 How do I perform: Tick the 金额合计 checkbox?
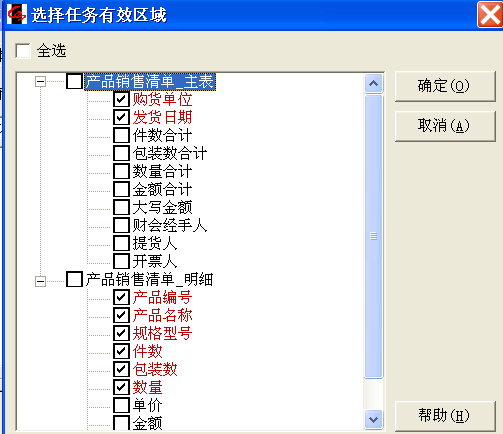coord(121,189)
